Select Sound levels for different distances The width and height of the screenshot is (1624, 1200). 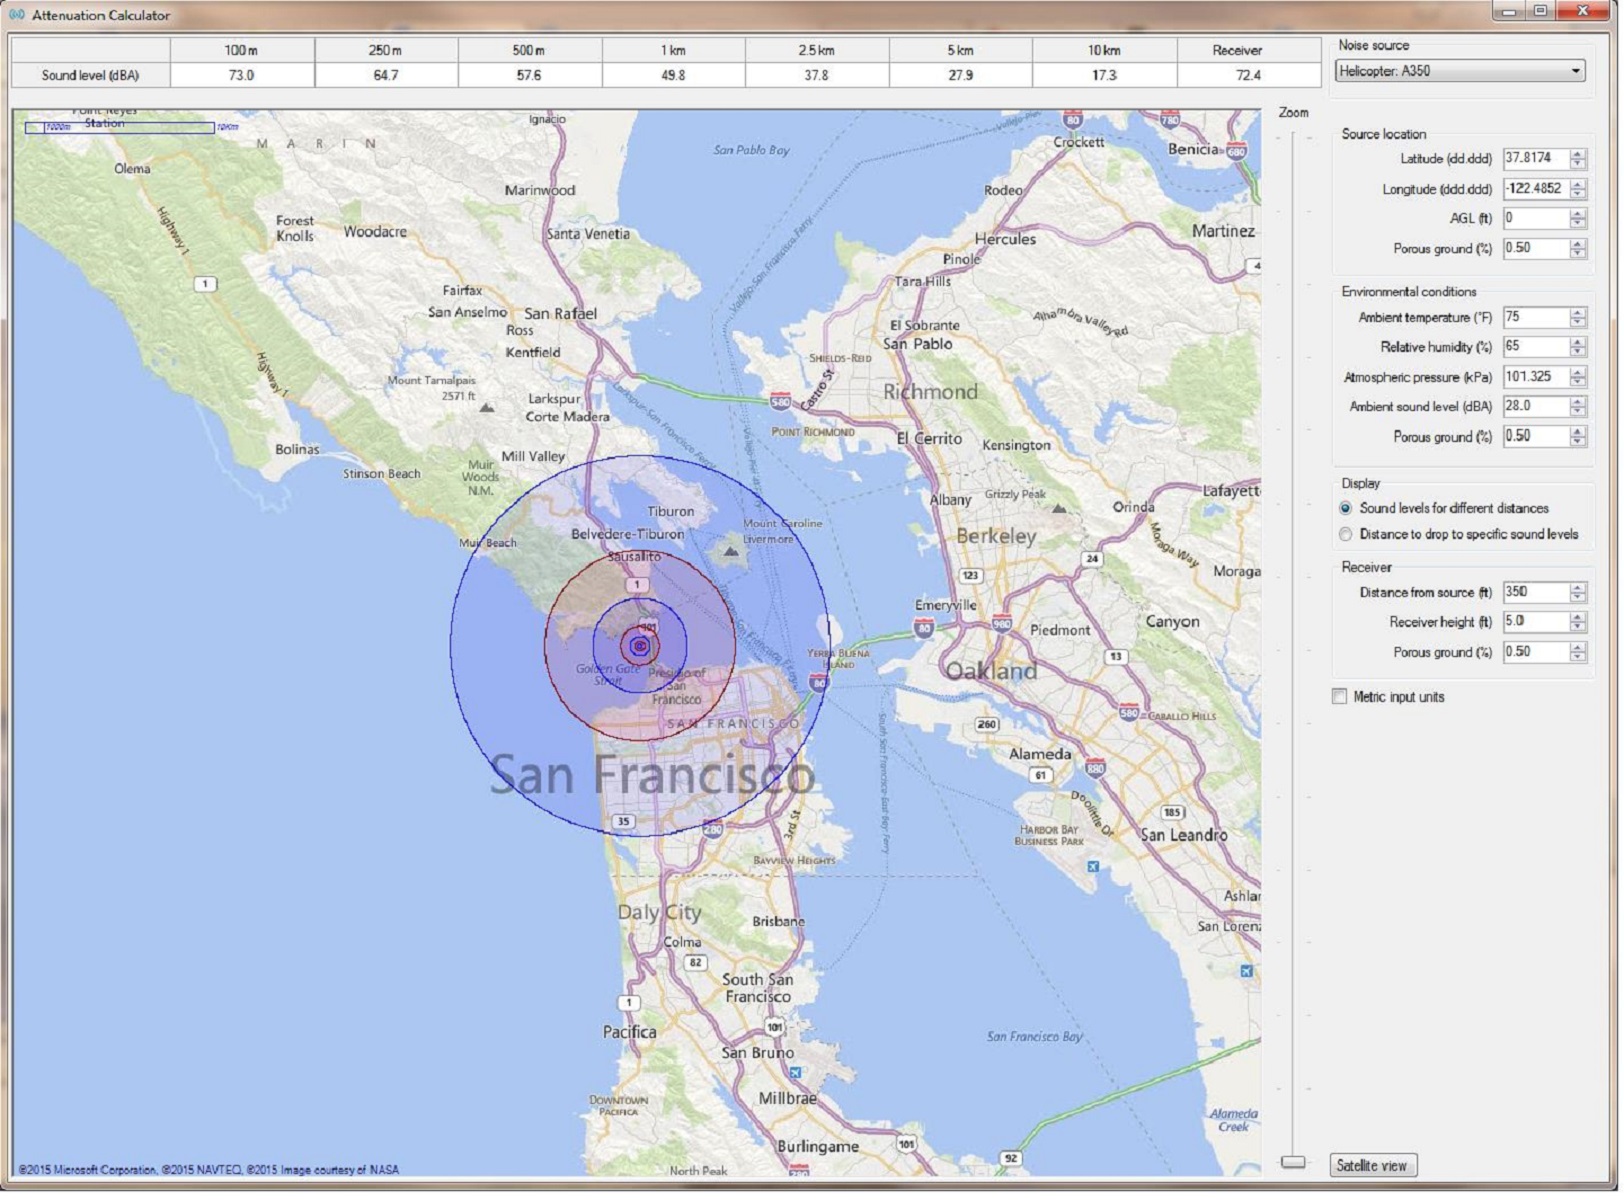[x=1346, y=509]
